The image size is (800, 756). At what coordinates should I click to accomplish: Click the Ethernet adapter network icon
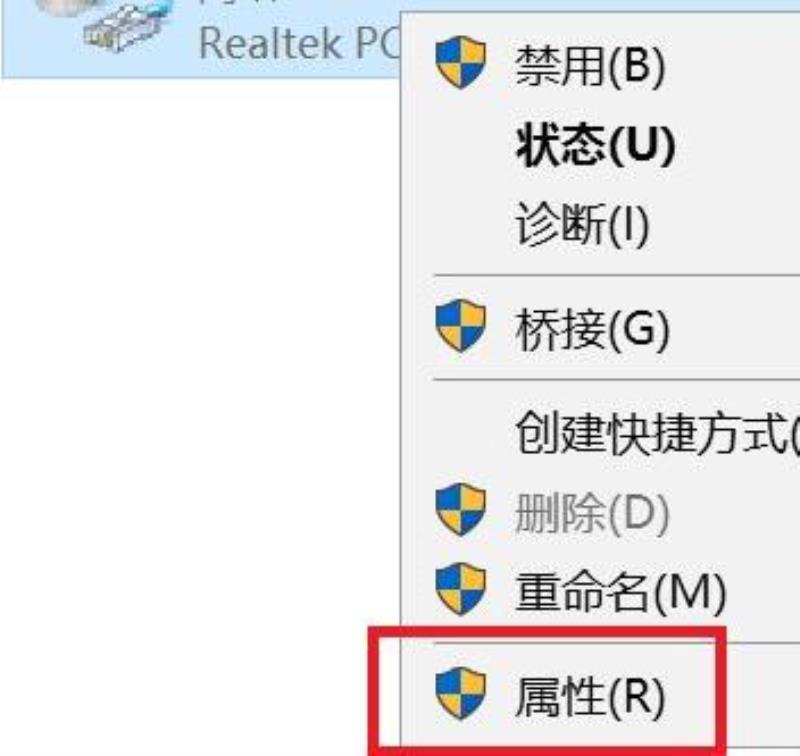coord(120,26)
